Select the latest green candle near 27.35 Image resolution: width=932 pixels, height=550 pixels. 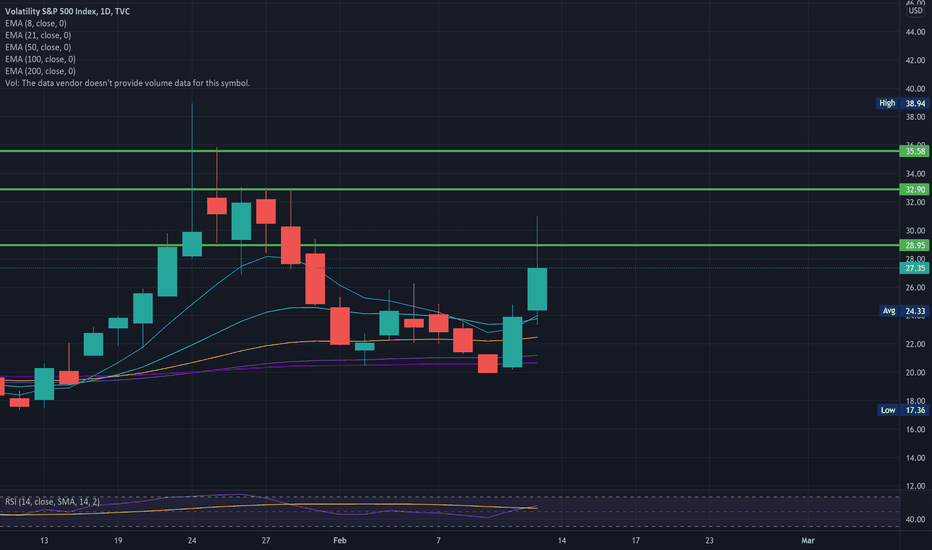(537, 289)
